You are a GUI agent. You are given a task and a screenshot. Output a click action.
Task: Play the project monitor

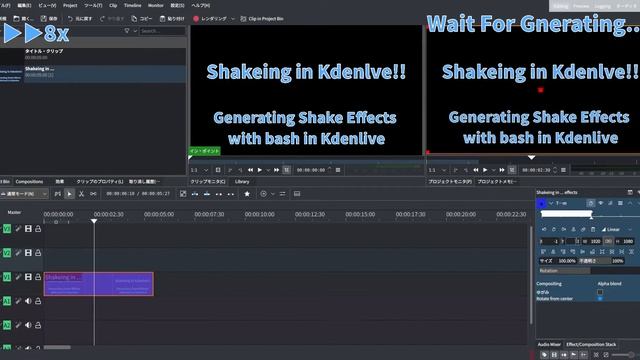pyautogui.click(x=485, y=170)
